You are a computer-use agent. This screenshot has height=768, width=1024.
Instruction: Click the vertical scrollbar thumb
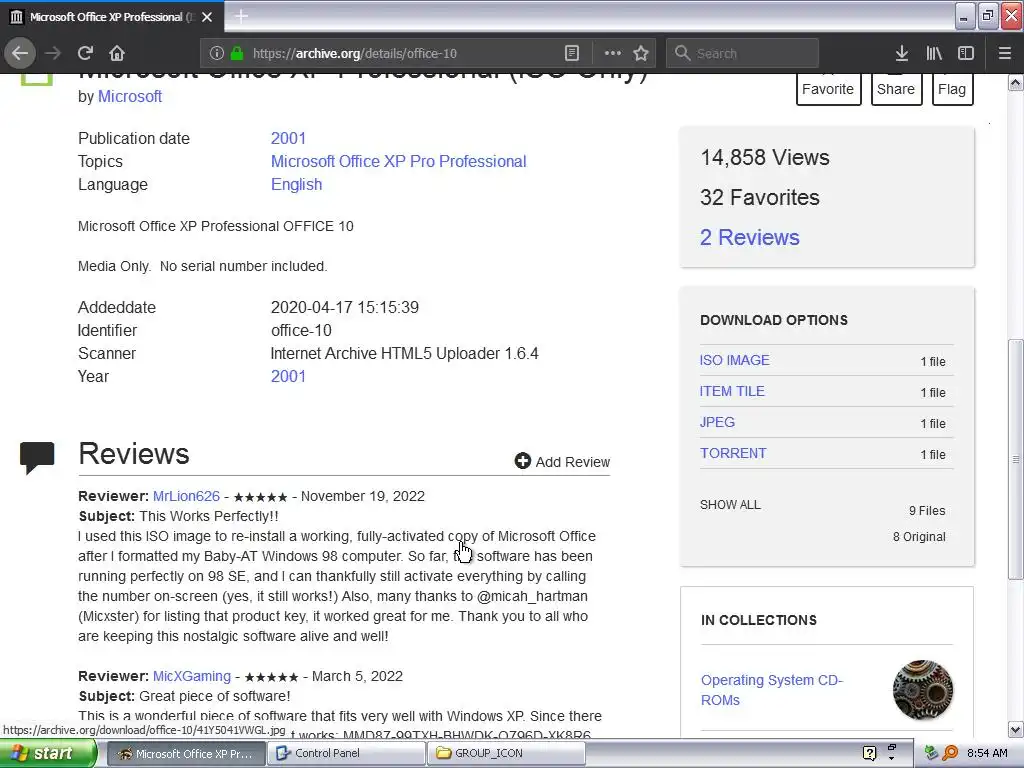click(1016, 459)
